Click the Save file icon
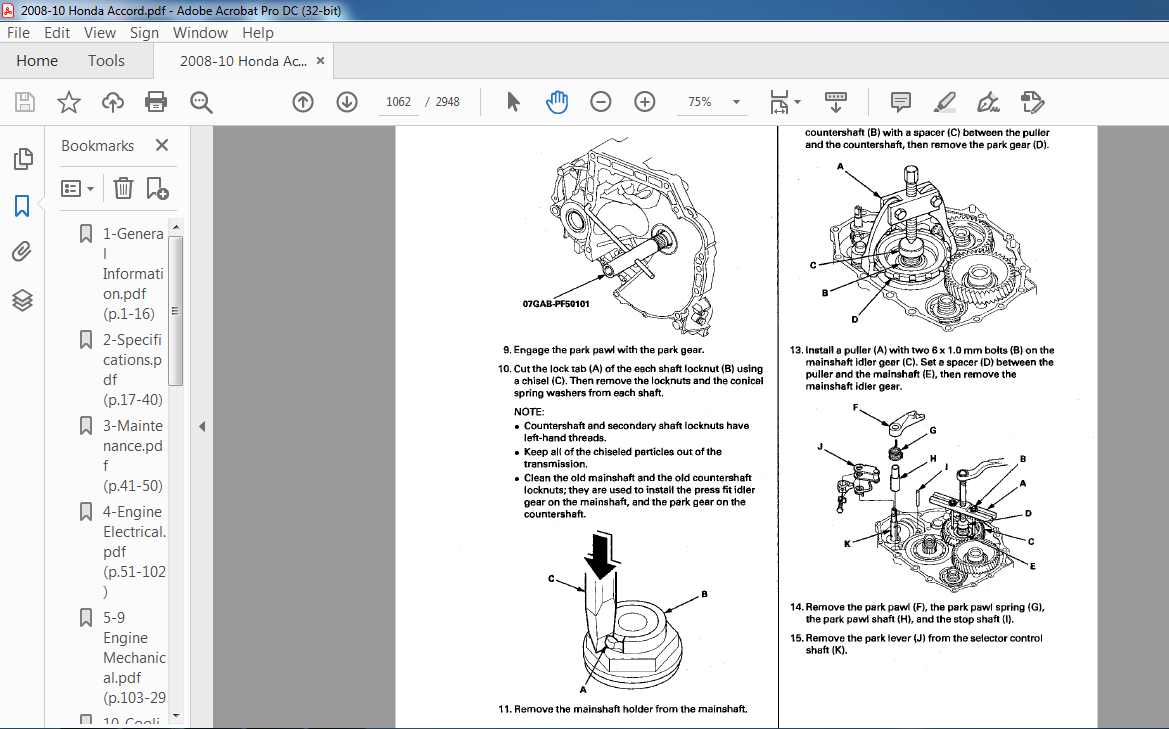The height and width of the screenshot is (729, 1169). coord(25,102)
